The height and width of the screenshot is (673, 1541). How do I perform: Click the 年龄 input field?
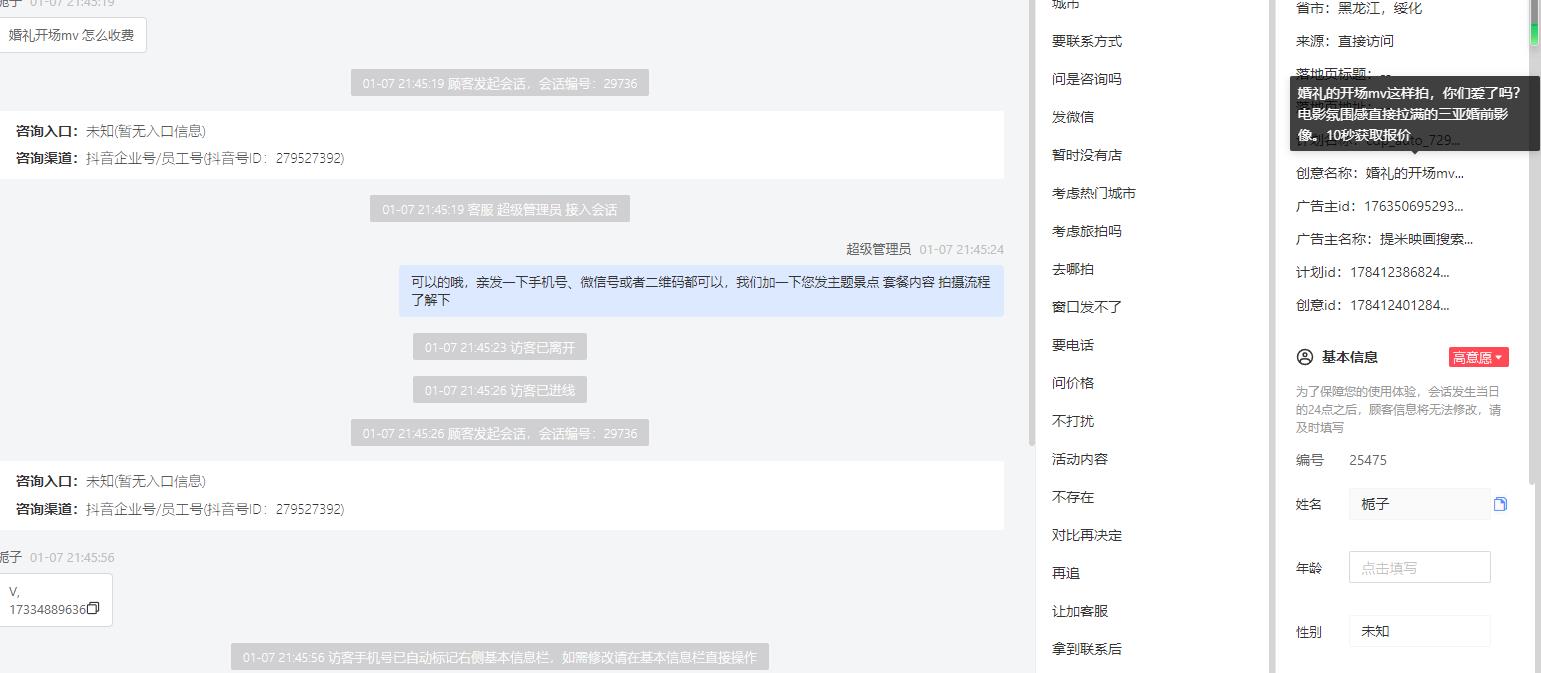point(1419,567)
